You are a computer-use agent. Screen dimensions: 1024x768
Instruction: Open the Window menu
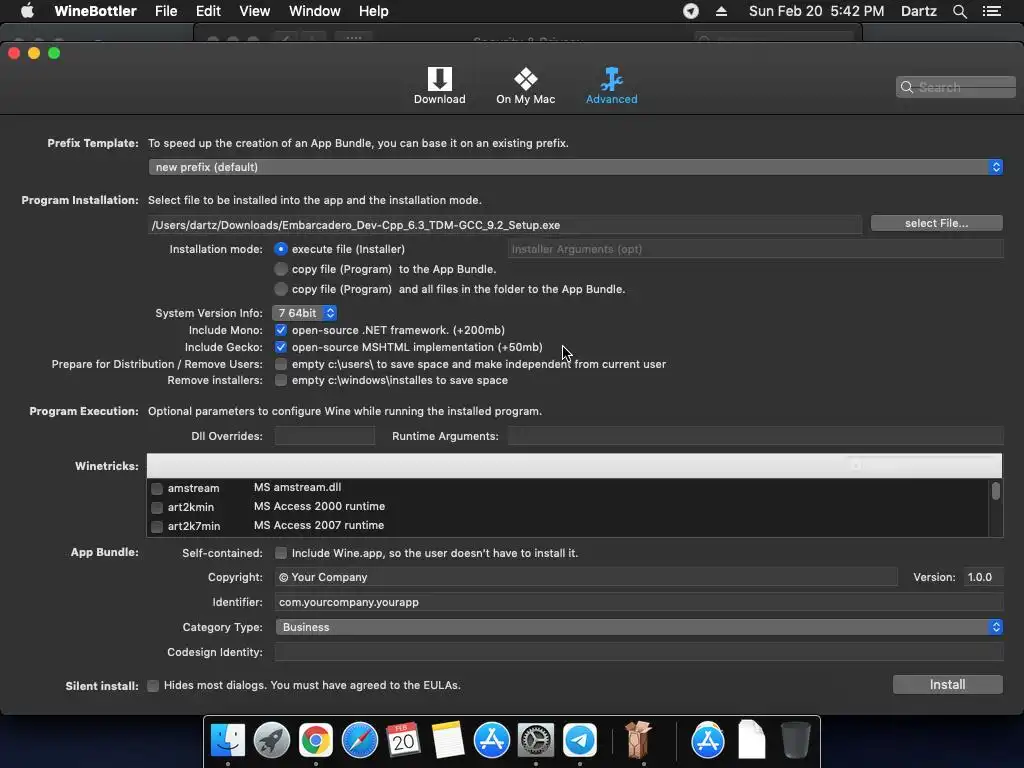coord(315,11)
